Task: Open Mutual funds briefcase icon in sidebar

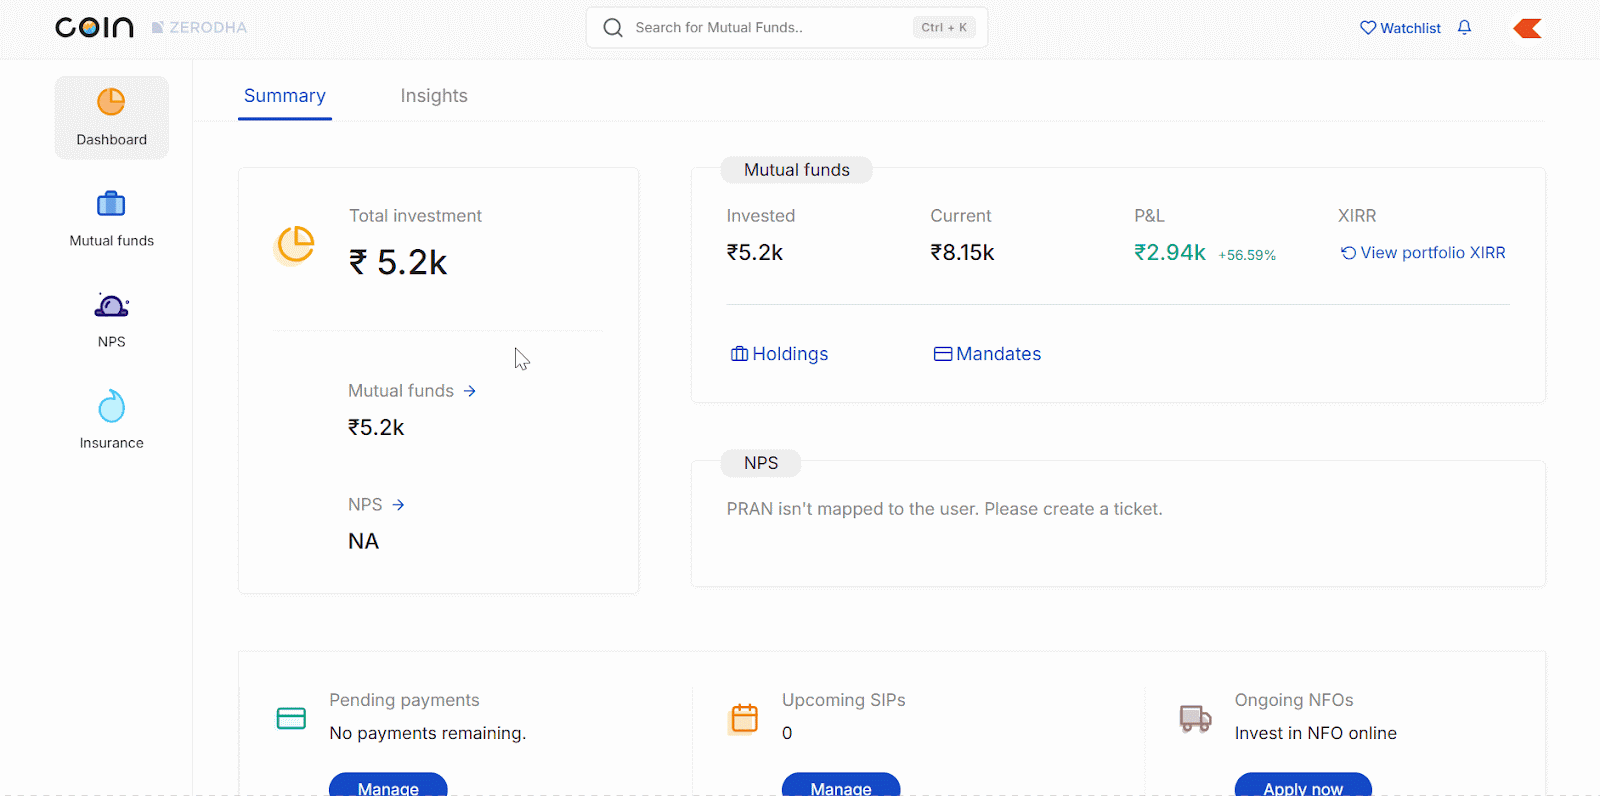Action: 111,204
